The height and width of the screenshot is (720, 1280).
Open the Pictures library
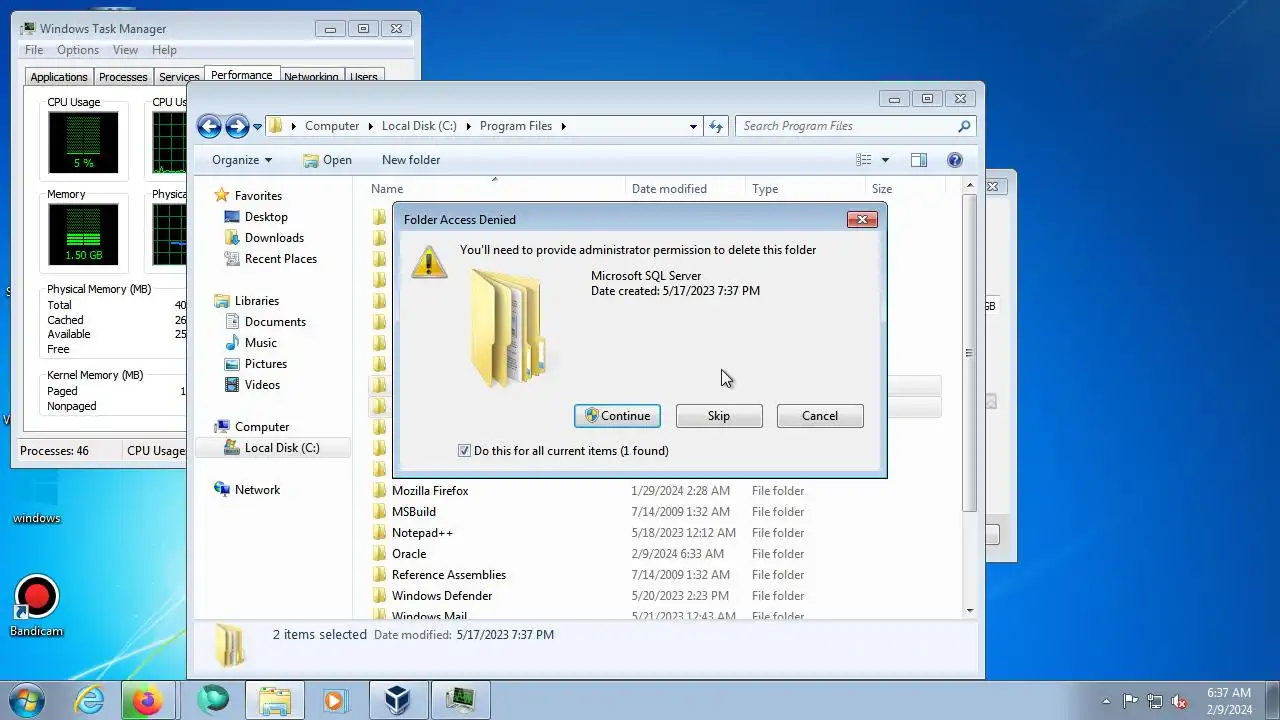266,364
